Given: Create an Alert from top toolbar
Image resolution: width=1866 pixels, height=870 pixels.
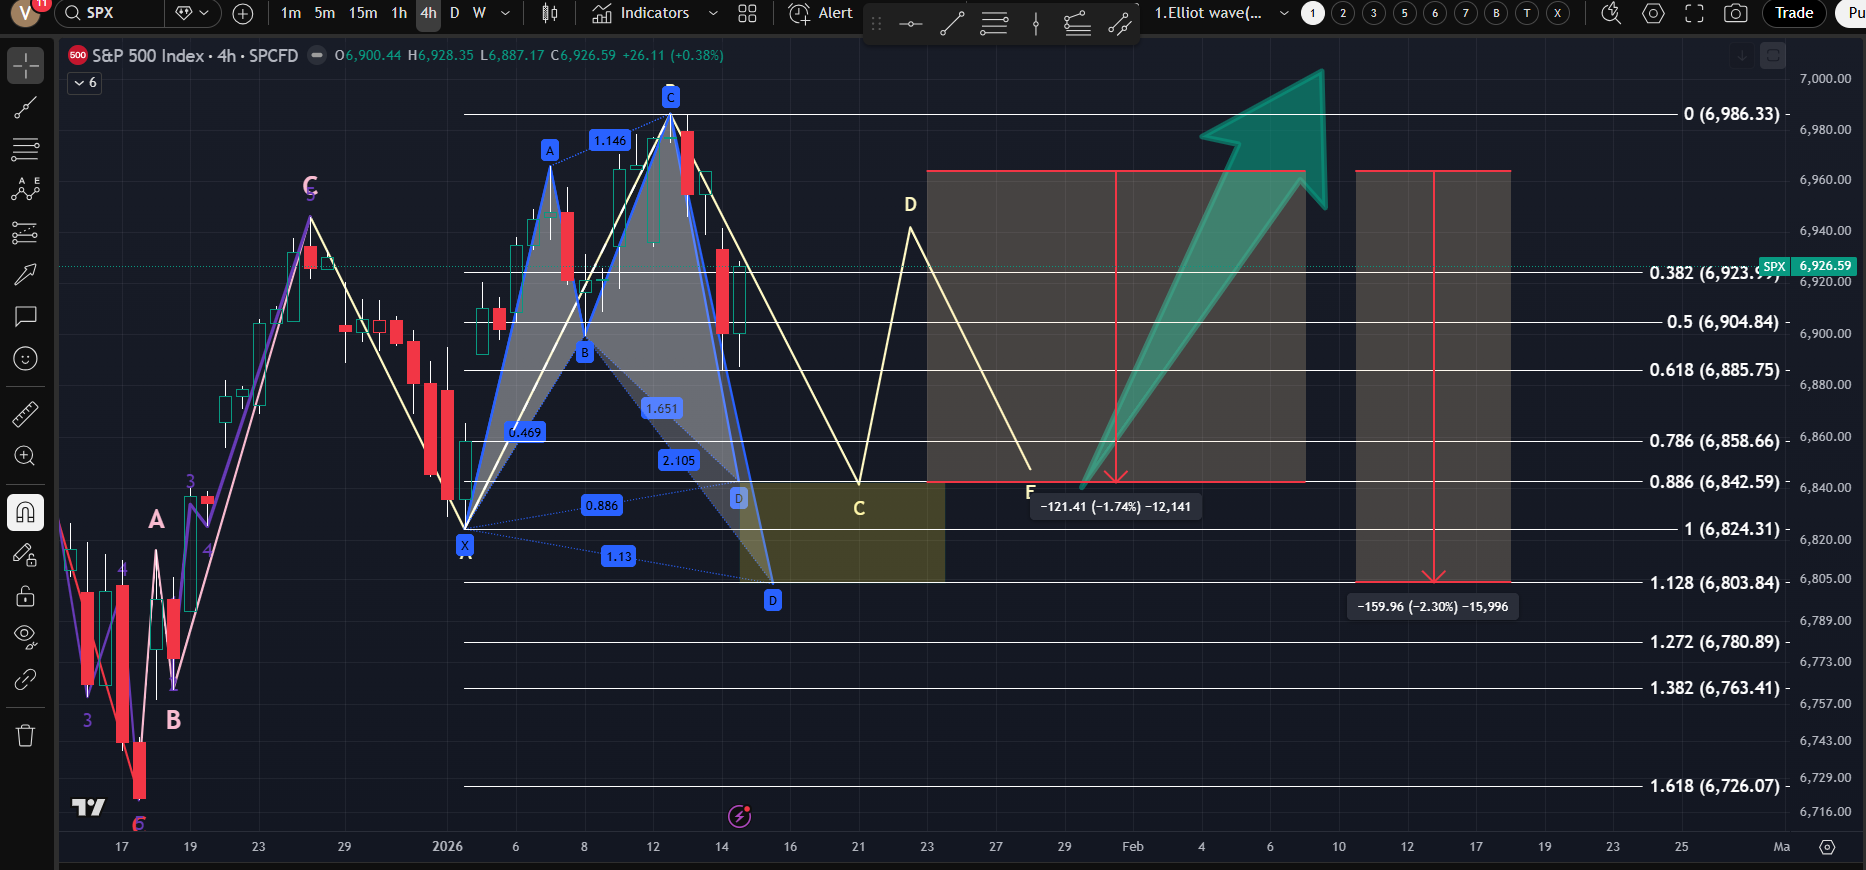Looking at the screenshot, I should pyautogui.click(x=821, y=13).
